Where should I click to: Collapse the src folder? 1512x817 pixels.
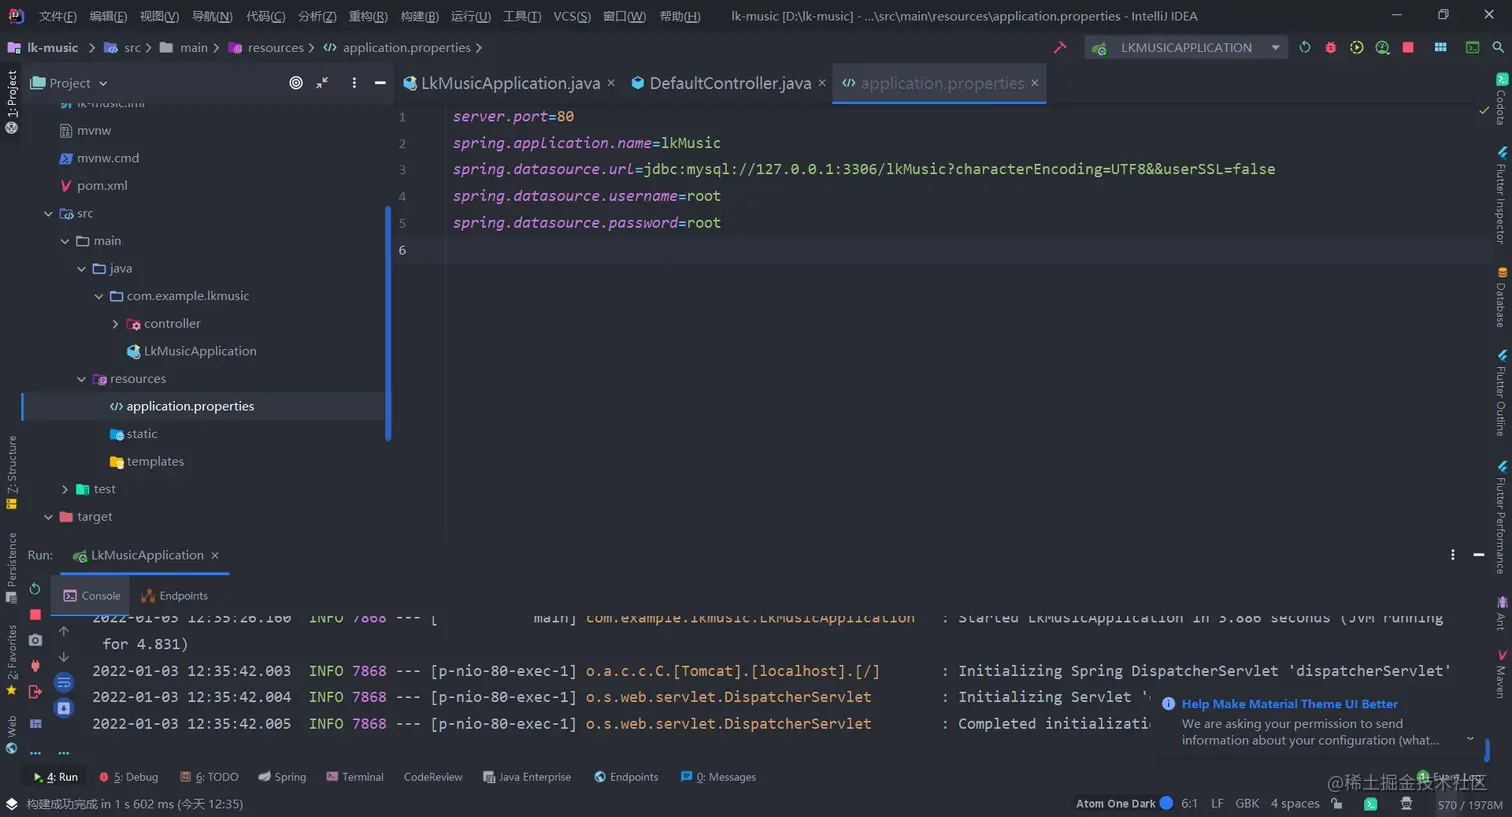48,214
